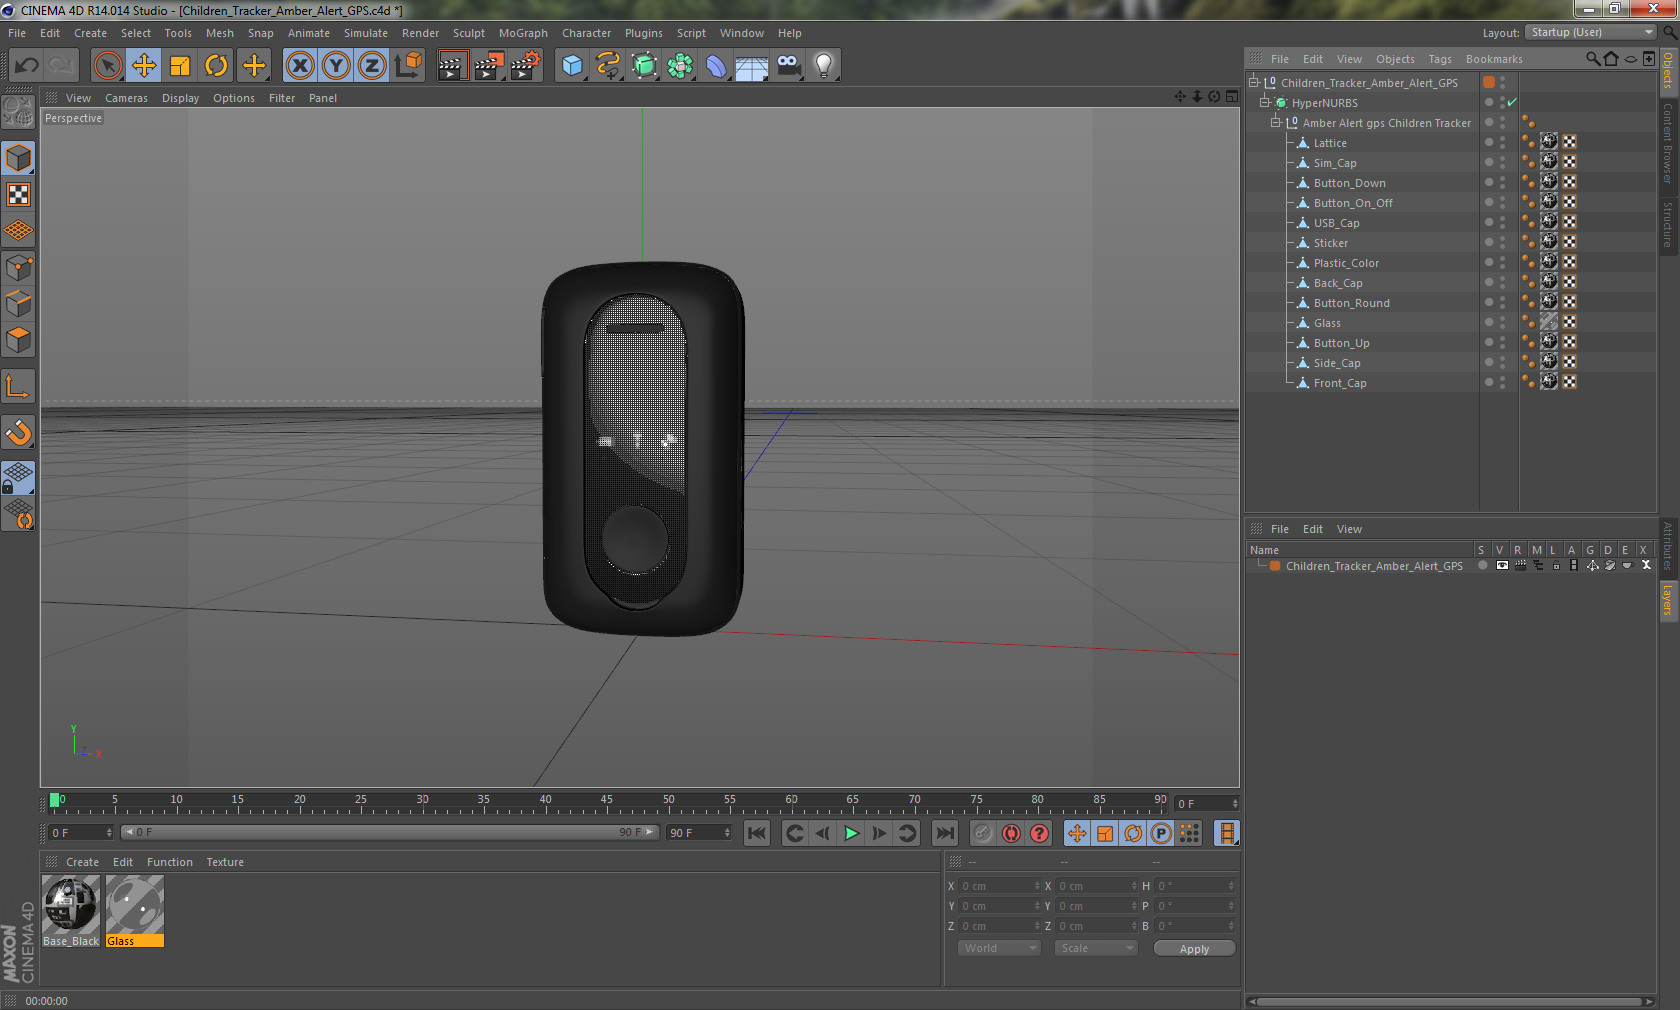Open the Mesh menu
This screenshot has height=1010, width=1680.
(220, 33)
